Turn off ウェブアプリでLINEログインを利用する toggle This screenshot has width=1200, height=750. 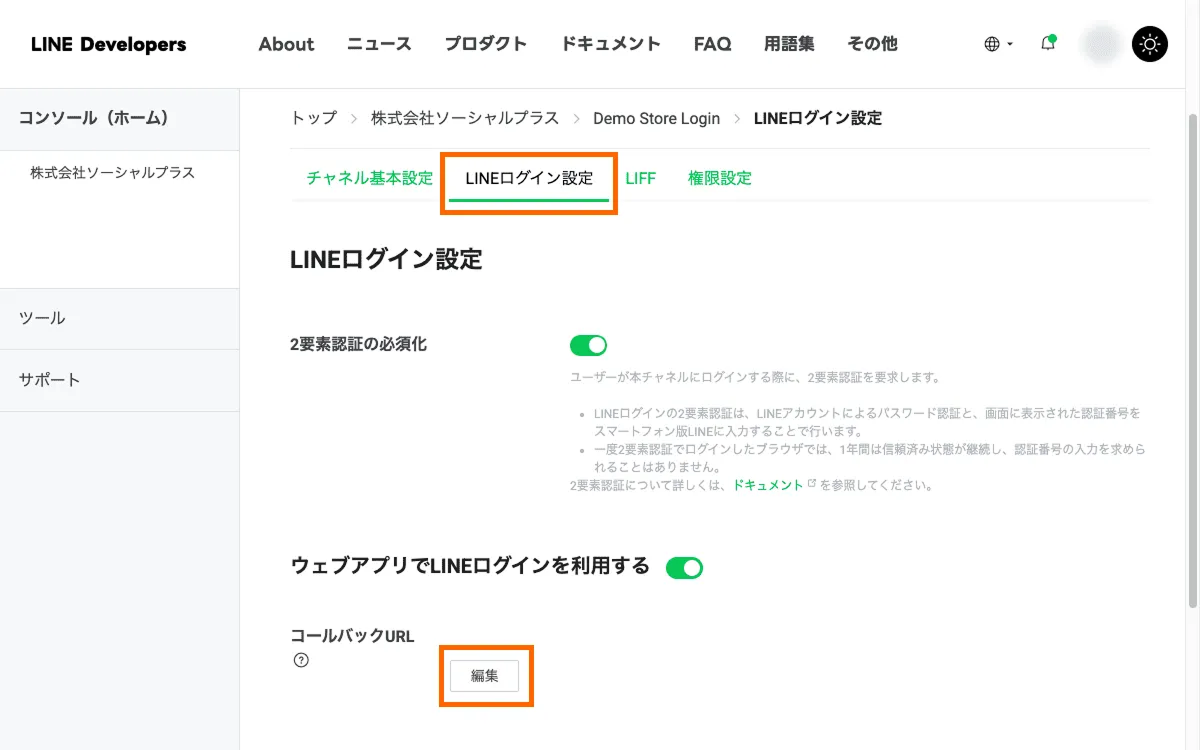(685, 568)
